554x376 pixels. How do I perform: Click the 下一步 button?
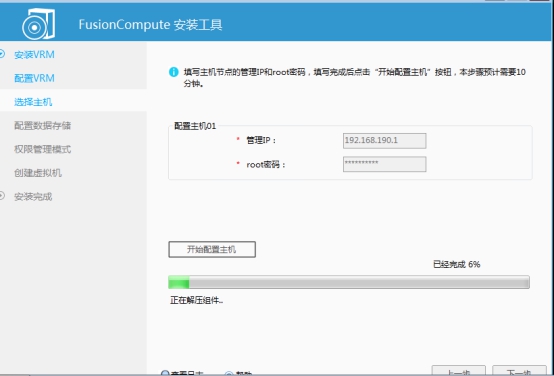pos(519,371)
